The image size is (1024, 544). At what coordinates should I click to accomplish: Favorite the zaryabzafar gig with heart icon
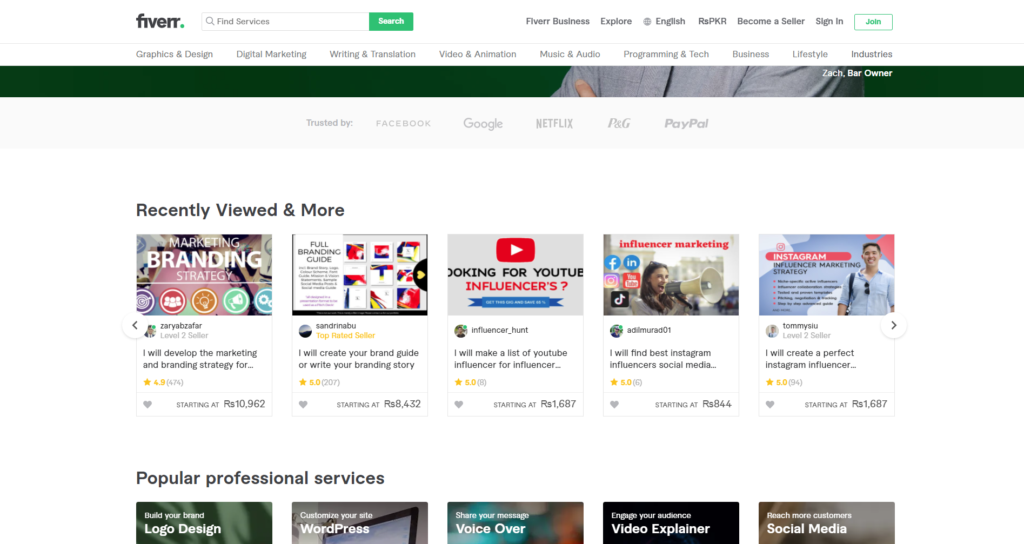pyautogui.click(x=148, y=404)
